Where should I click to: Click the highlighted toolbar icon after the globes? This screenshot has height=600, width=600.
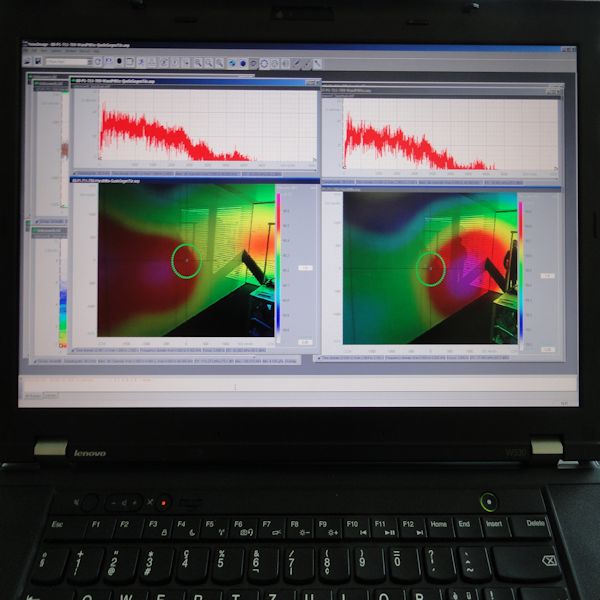click(253, 63)
